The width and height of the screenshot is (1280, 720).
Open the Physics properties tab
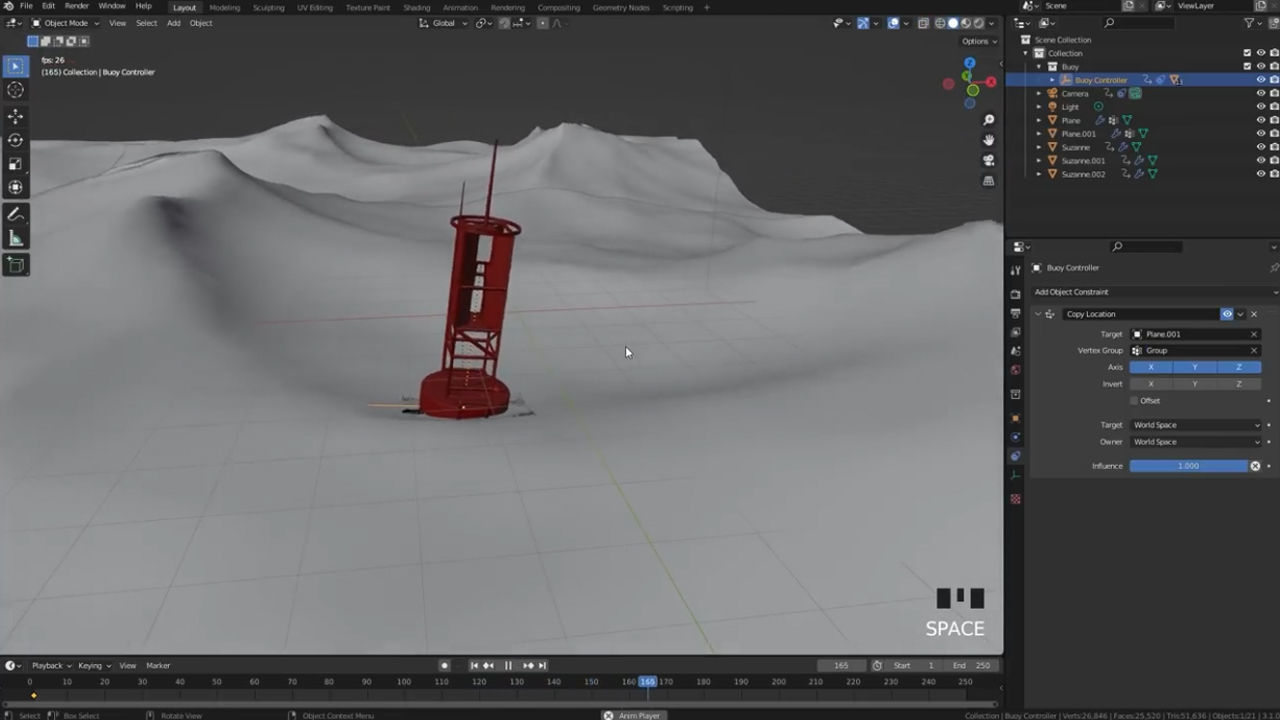tap(1015, 437)
